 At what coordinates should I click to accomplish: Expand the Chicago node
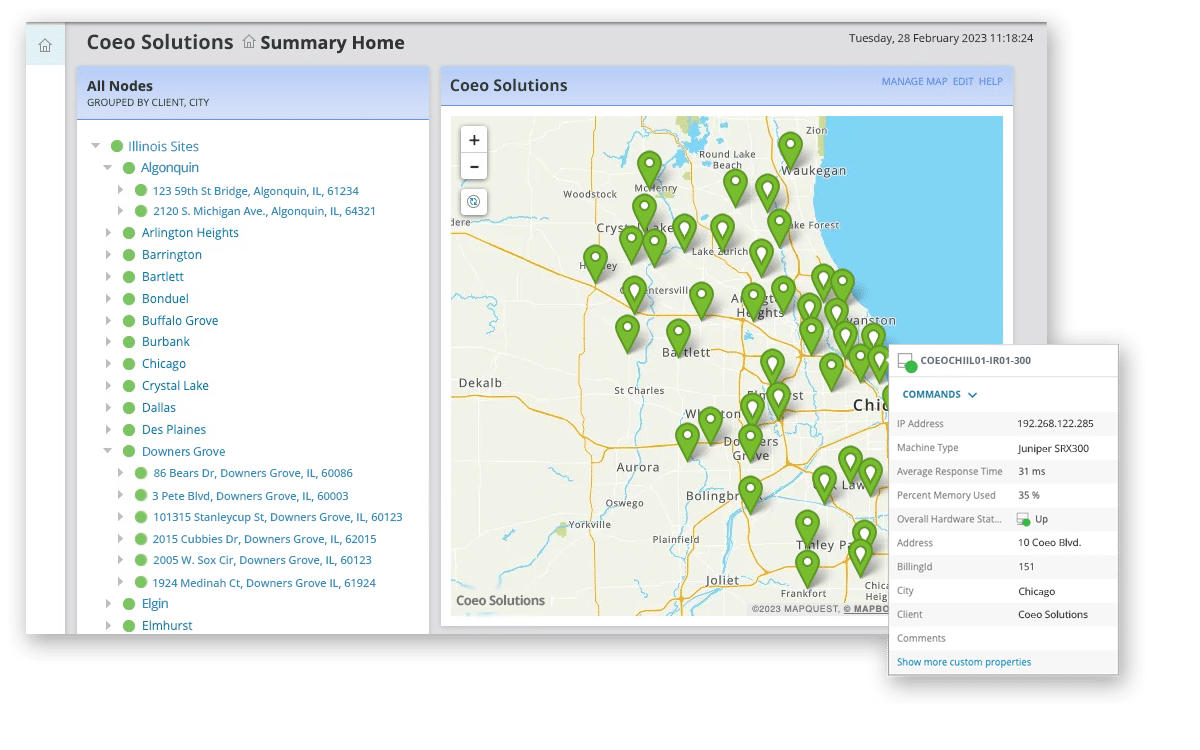tap(109, 364)
